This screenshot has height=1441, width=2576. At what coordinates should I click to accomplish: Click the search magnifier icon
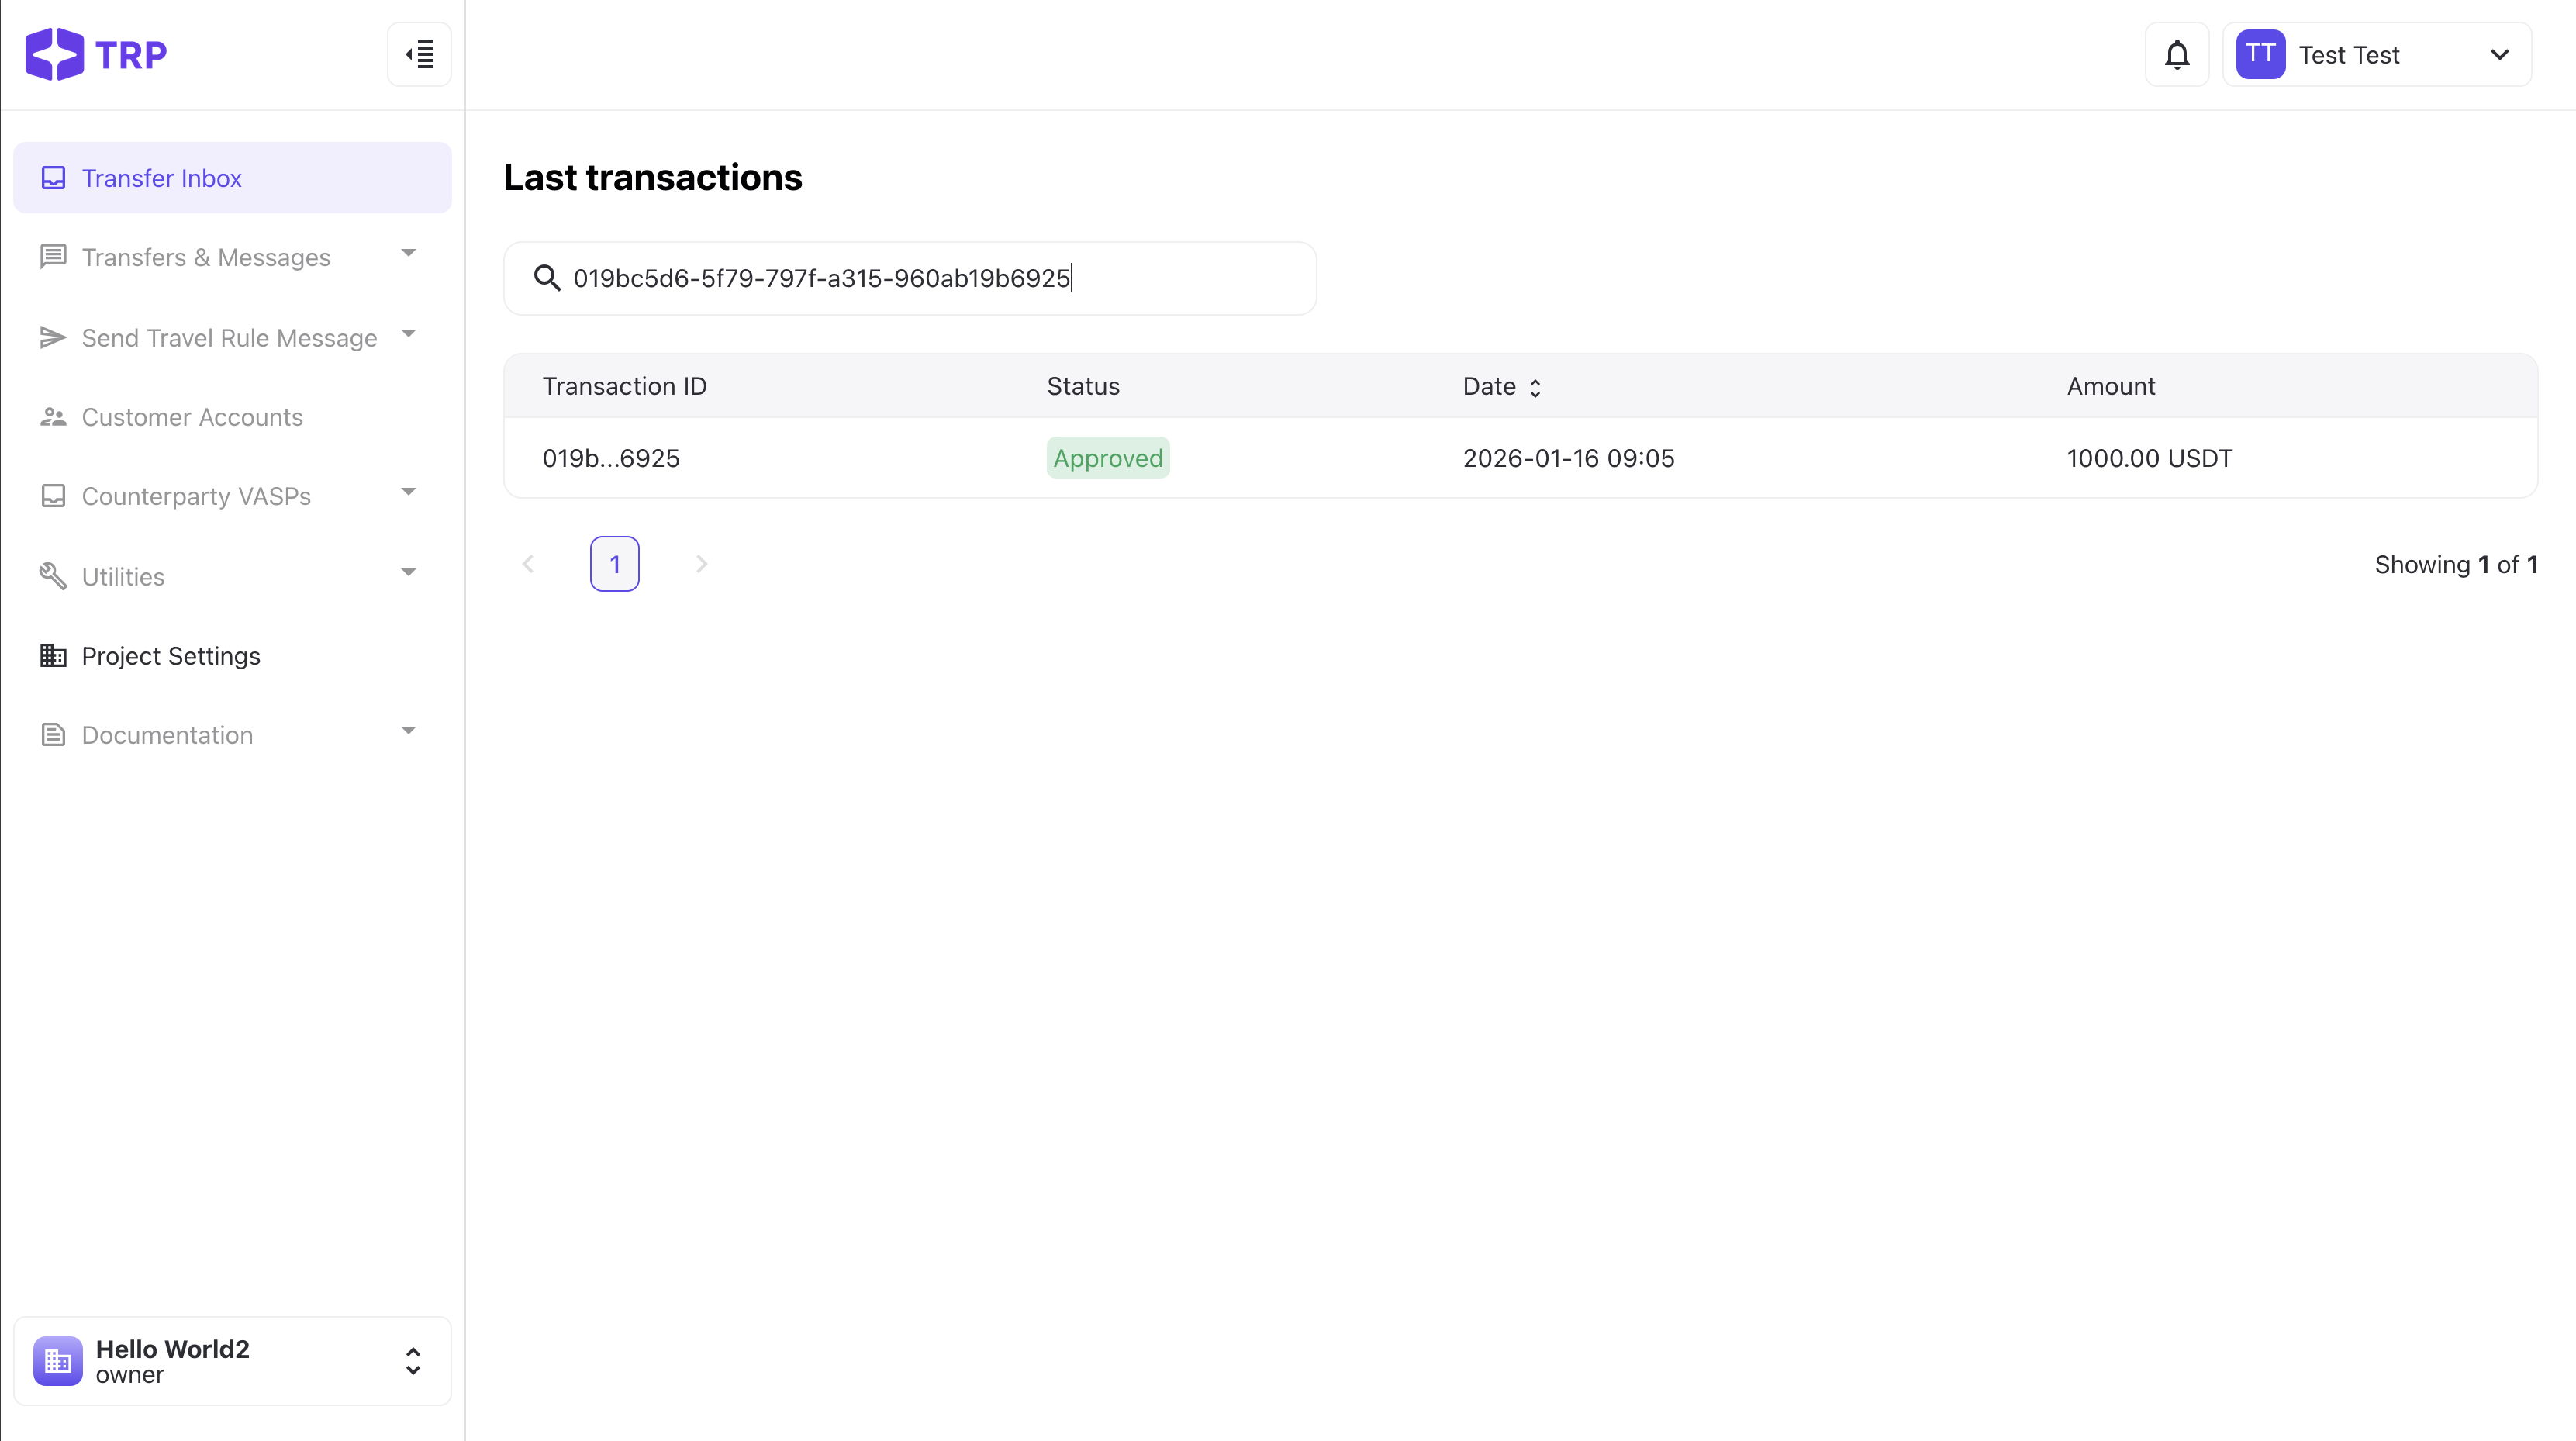[546, 278]
